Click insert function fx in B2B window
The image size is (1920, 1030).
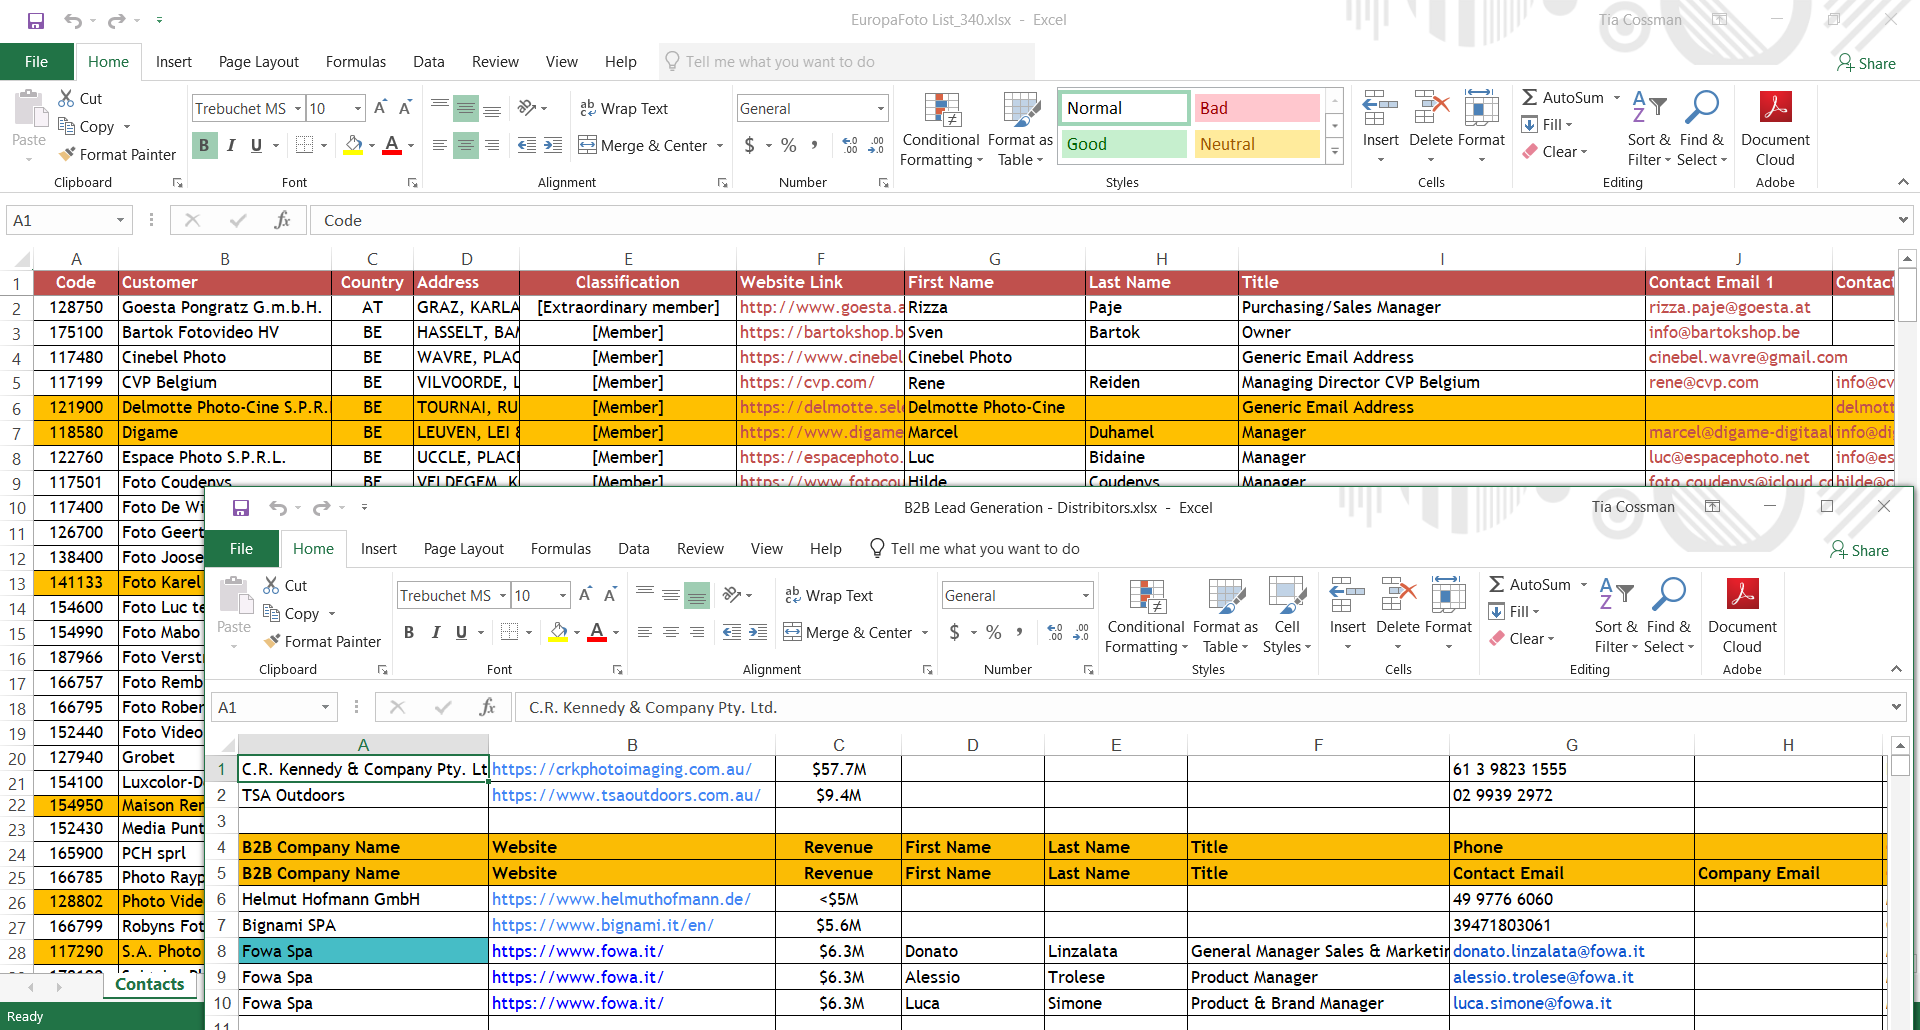(x=487, y=707)
